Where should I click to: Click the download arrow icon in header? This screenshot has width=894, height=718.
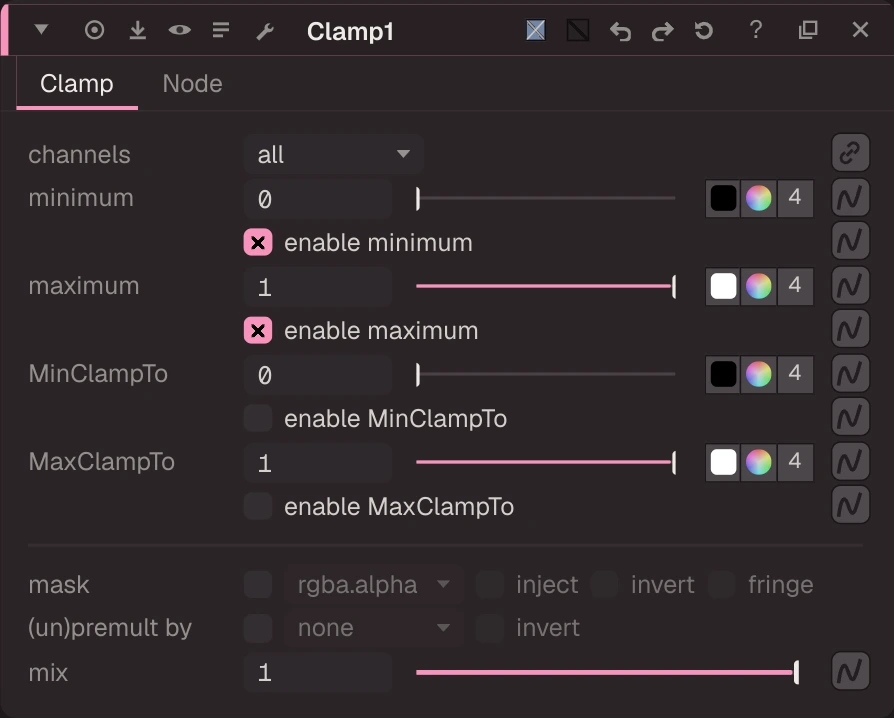click(x=137, y=30)
